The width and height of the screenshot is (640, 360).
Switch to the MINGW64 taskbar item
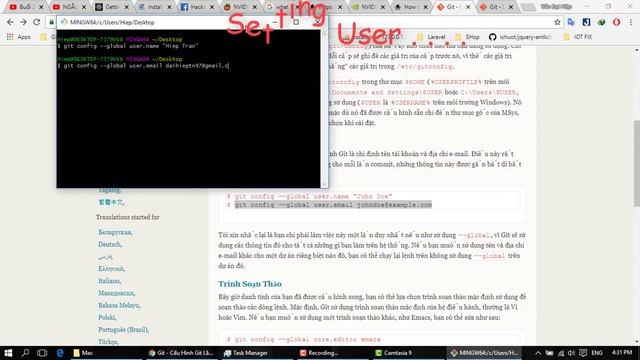tap(484, 353)
